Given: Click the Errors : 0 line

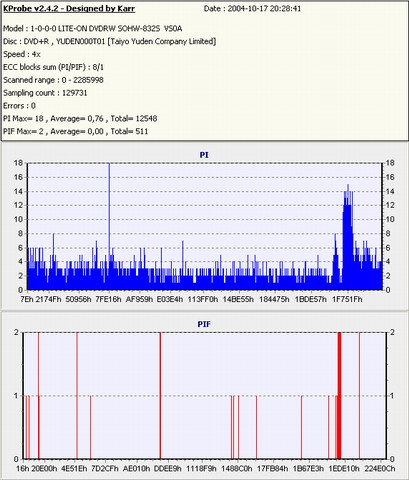Looking at the screenshot, I should point(19,106).
